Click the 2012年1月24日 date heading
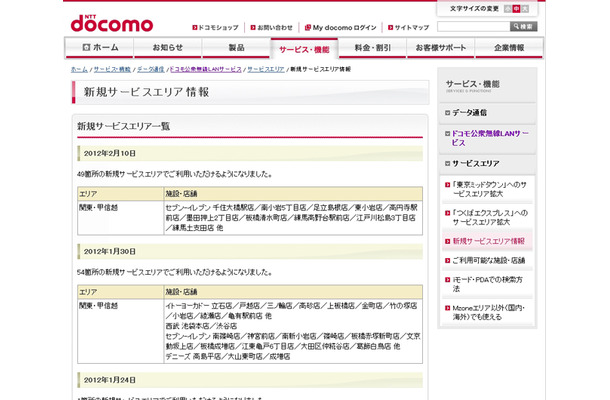Viewport: 610px width, 400px height. coord(110,380)
